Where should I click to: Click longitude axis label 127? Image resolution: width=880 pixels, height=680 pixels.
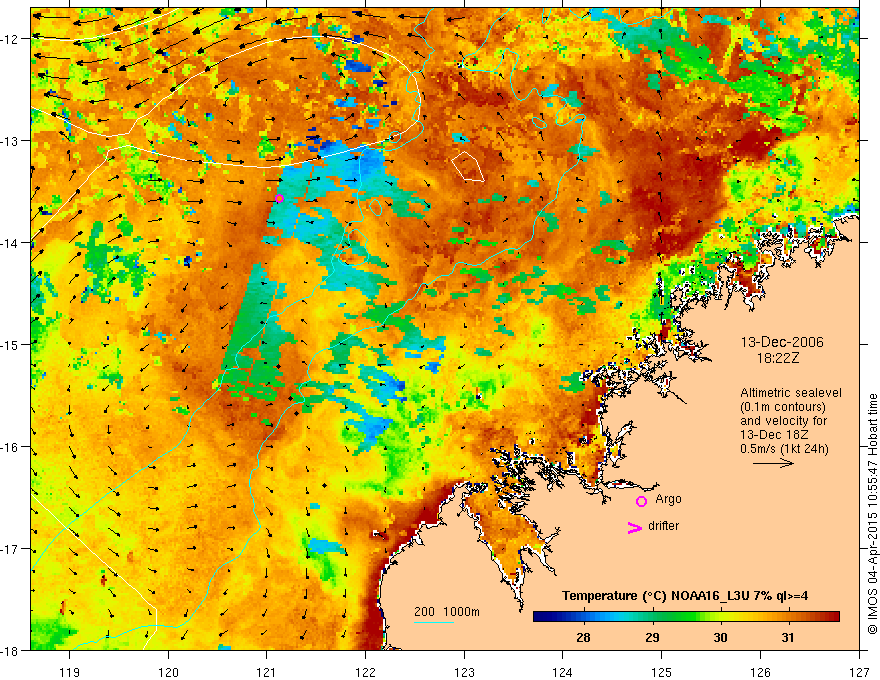tap(859, 672)
